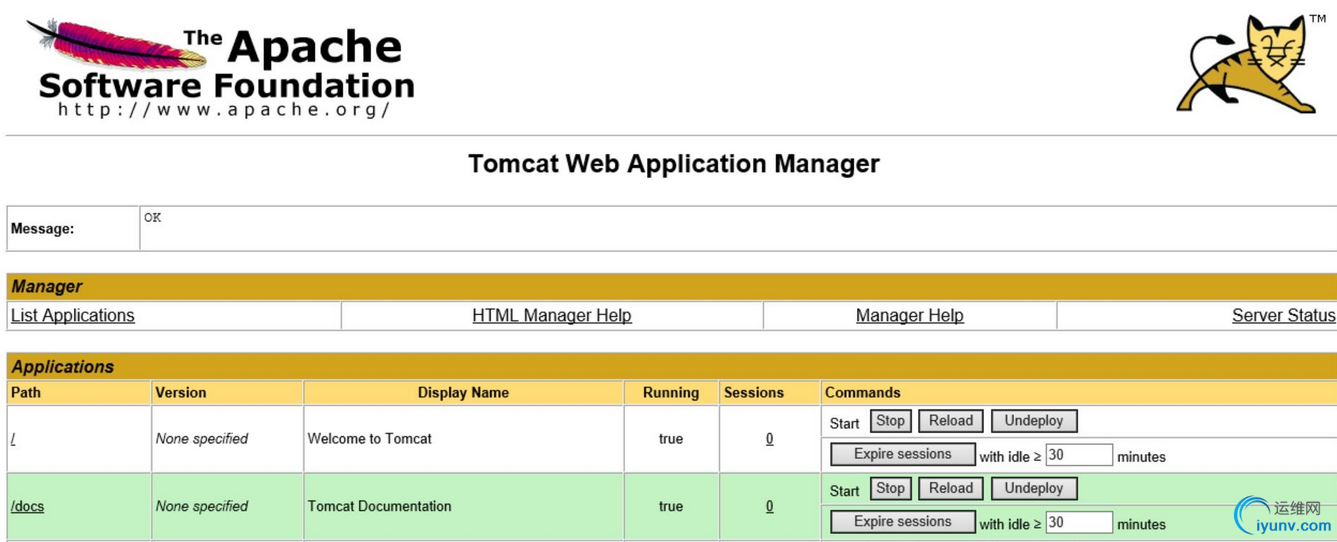This screenshot has width=1337, height=542.
Task: Open HTML Manager Help link
Action: [x=552, y=315]
